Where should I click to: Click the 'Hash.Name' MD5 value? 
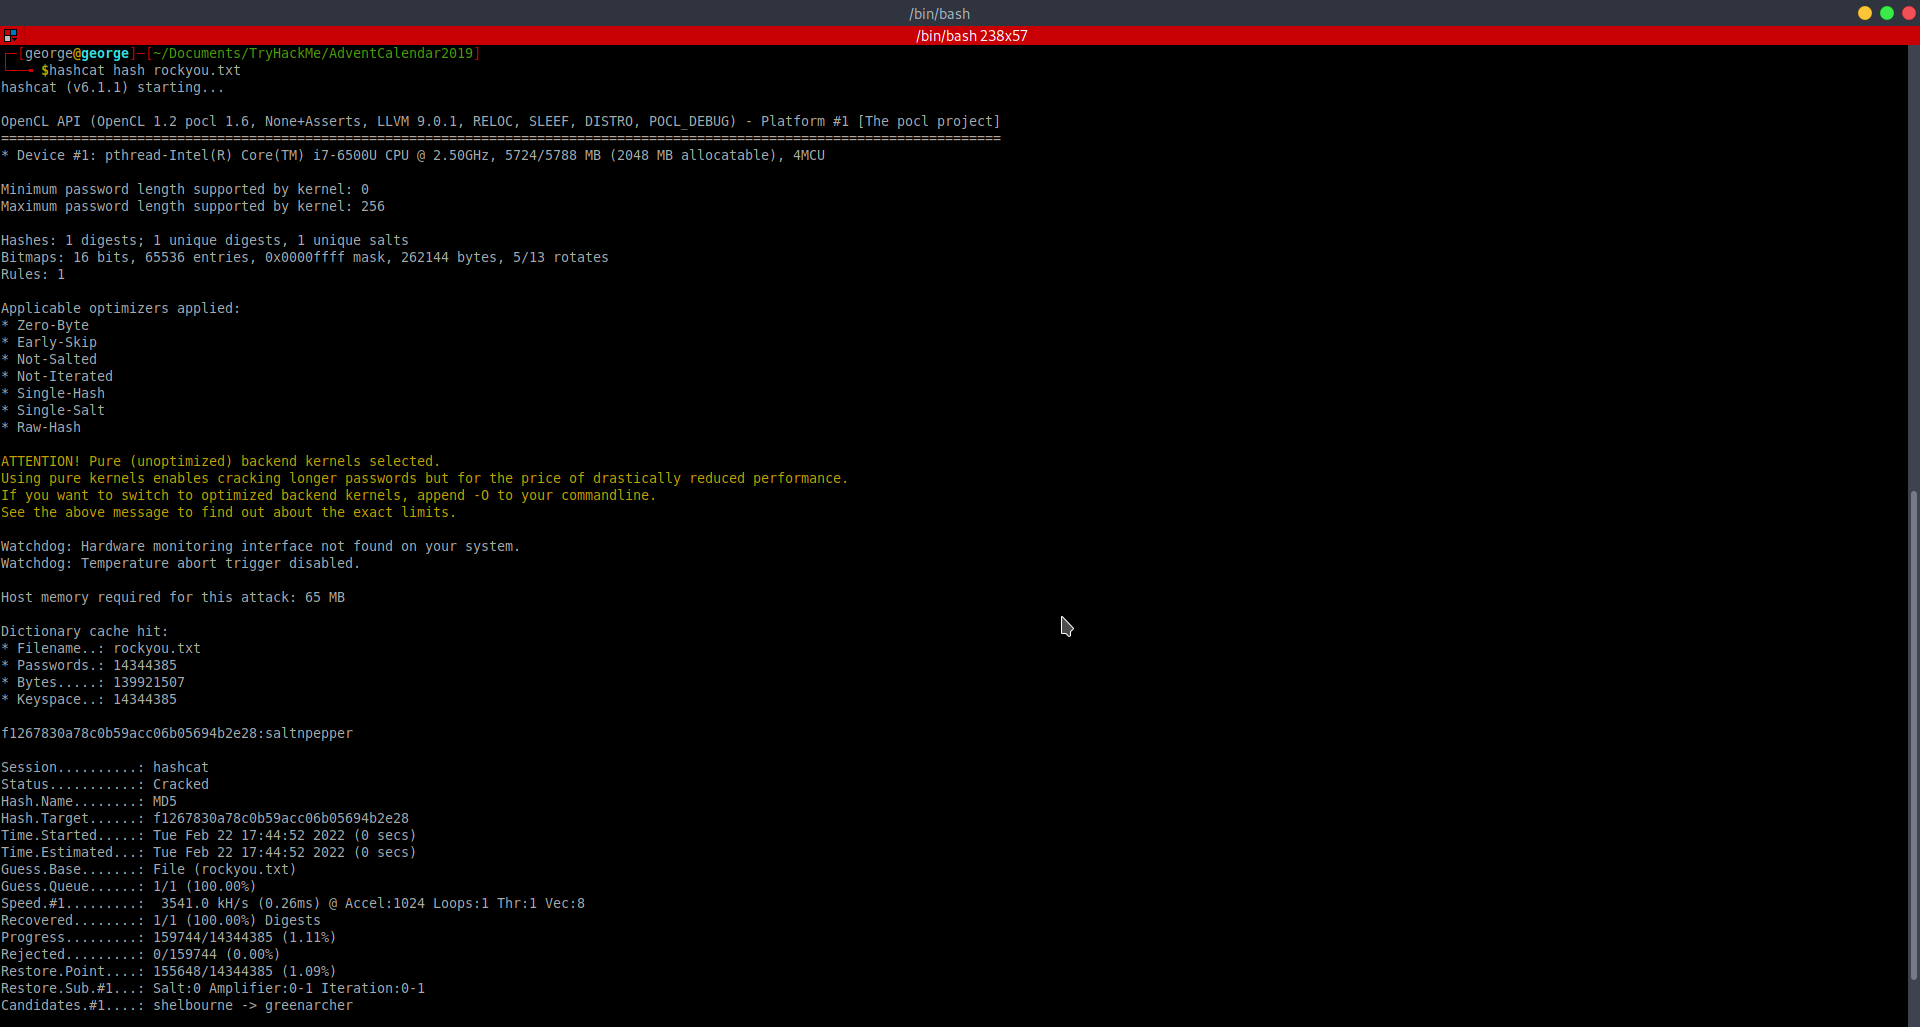[x=165, y=802]
